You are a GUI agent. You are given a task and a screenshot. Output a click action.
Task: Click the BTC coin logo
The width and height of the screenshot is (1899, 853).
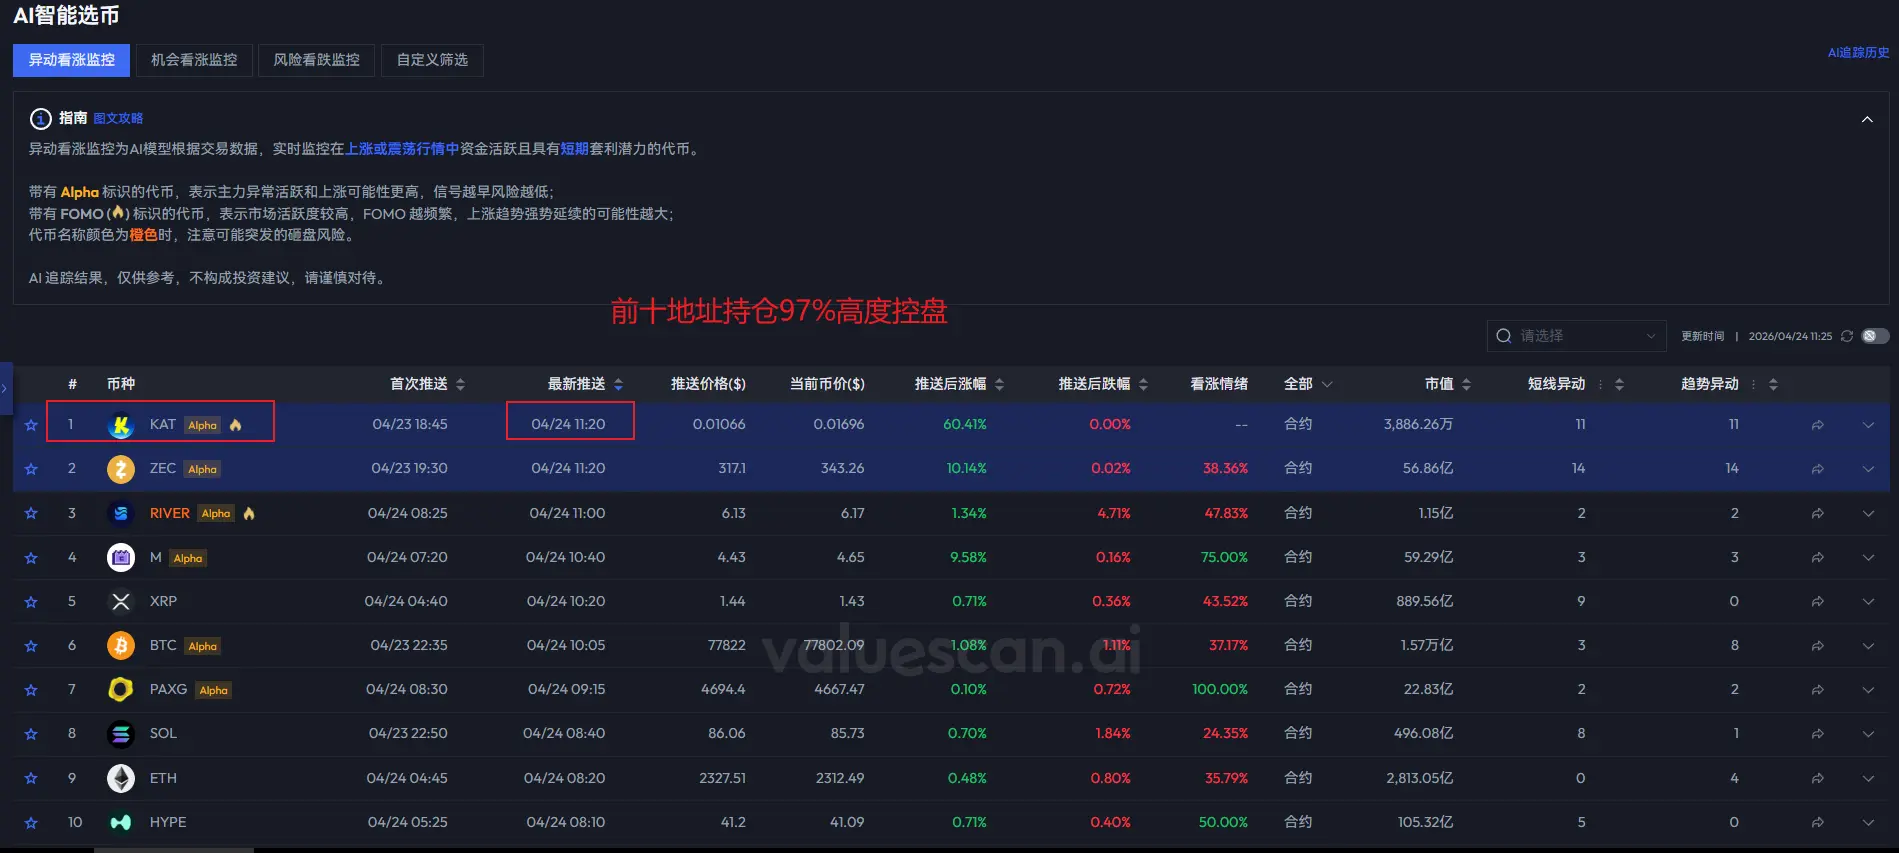tap(121, 646)
